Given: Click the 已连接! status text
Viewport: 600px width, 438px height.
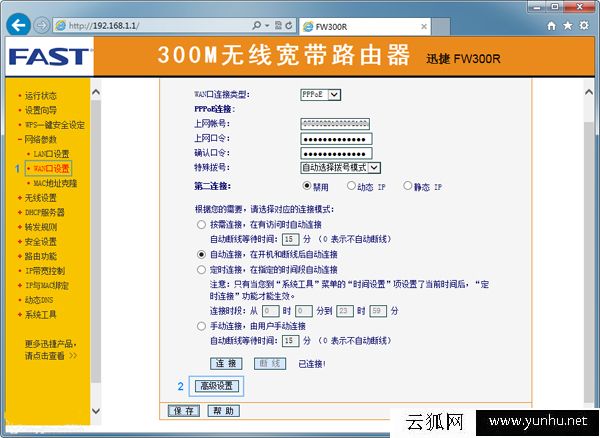Looking at the screenshot, I should 312,364.
